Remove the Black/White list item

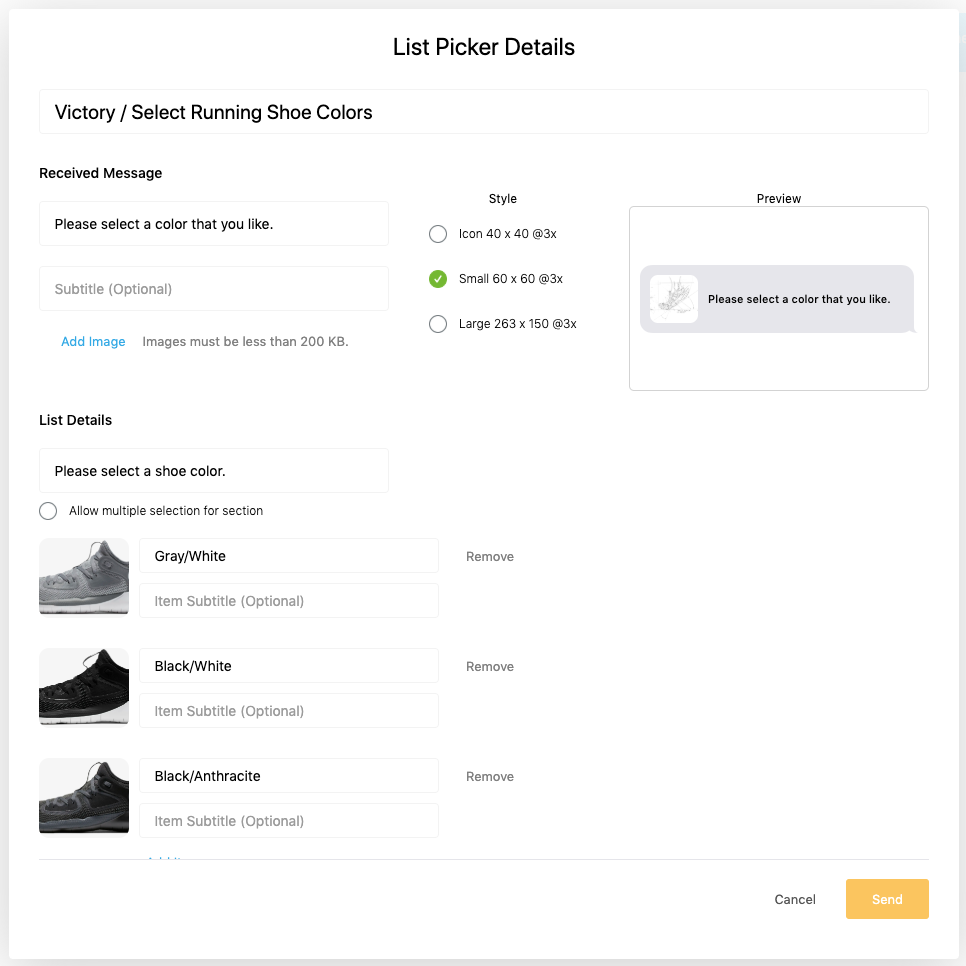click(490, 667)
